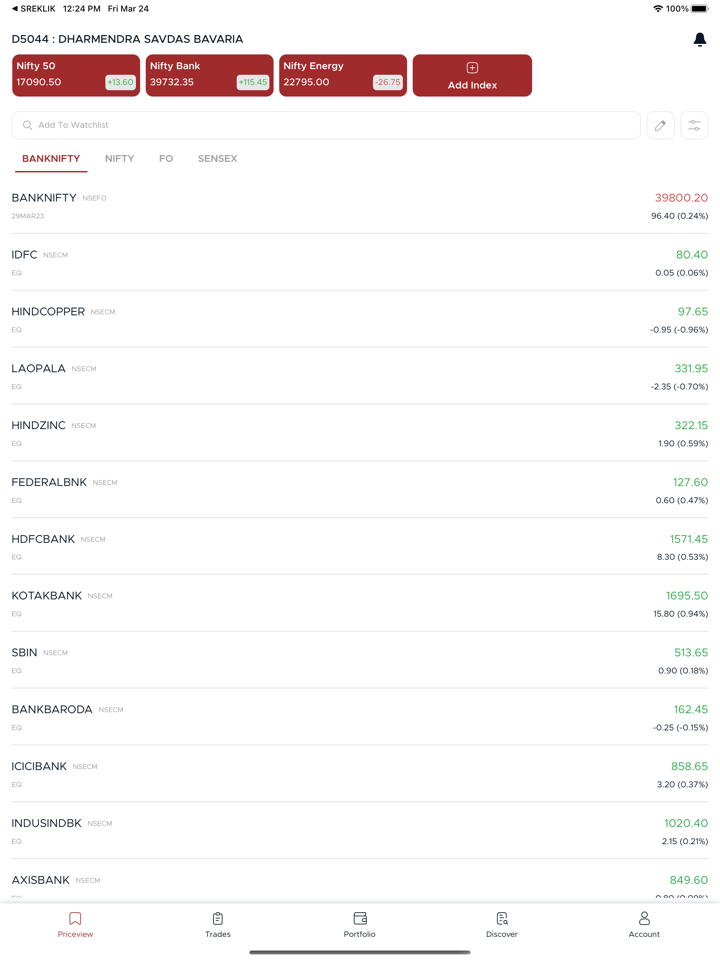Open the SENSEX watchlist tab
The image size is (720, 960).
(x=217, y=159)
